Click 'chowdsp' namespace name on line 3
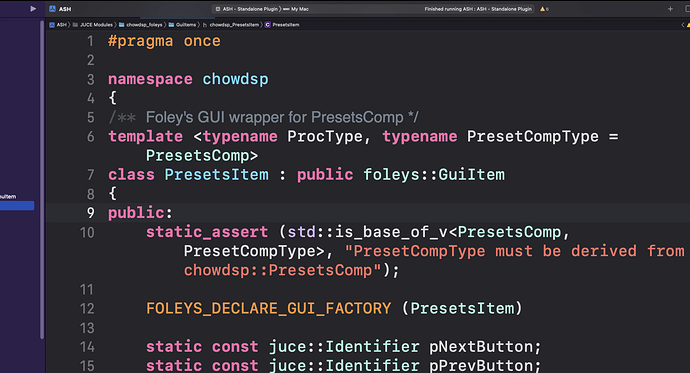The image size is (690, 373). click(x=235, y=80)
